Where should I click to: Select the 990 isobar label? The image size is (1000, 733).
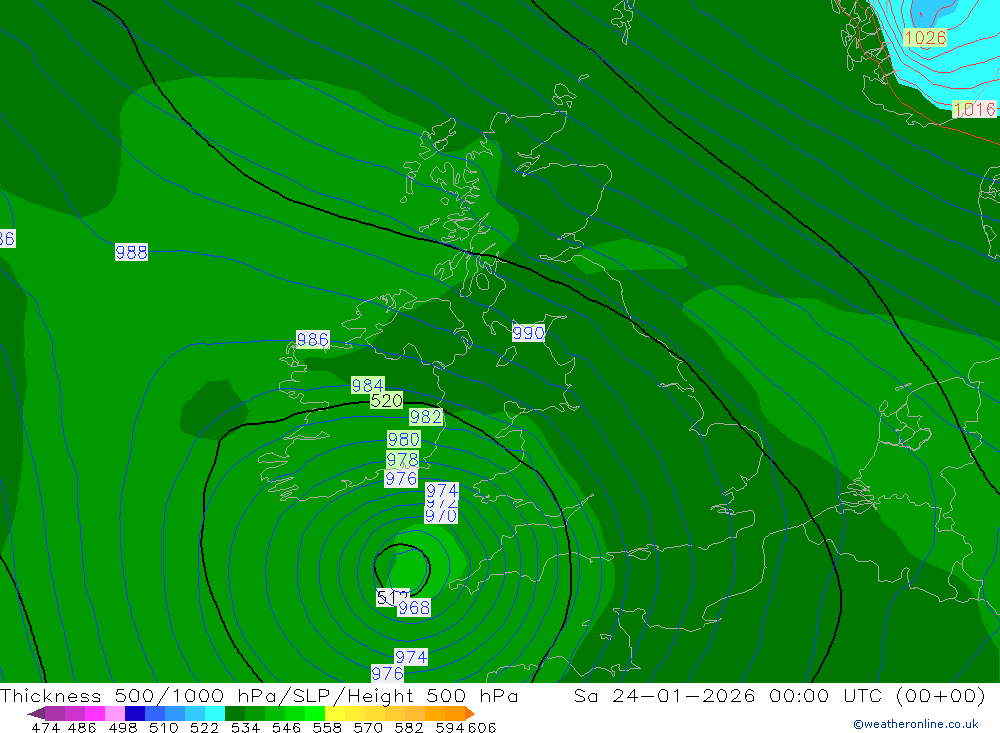(x=529, y=333)
